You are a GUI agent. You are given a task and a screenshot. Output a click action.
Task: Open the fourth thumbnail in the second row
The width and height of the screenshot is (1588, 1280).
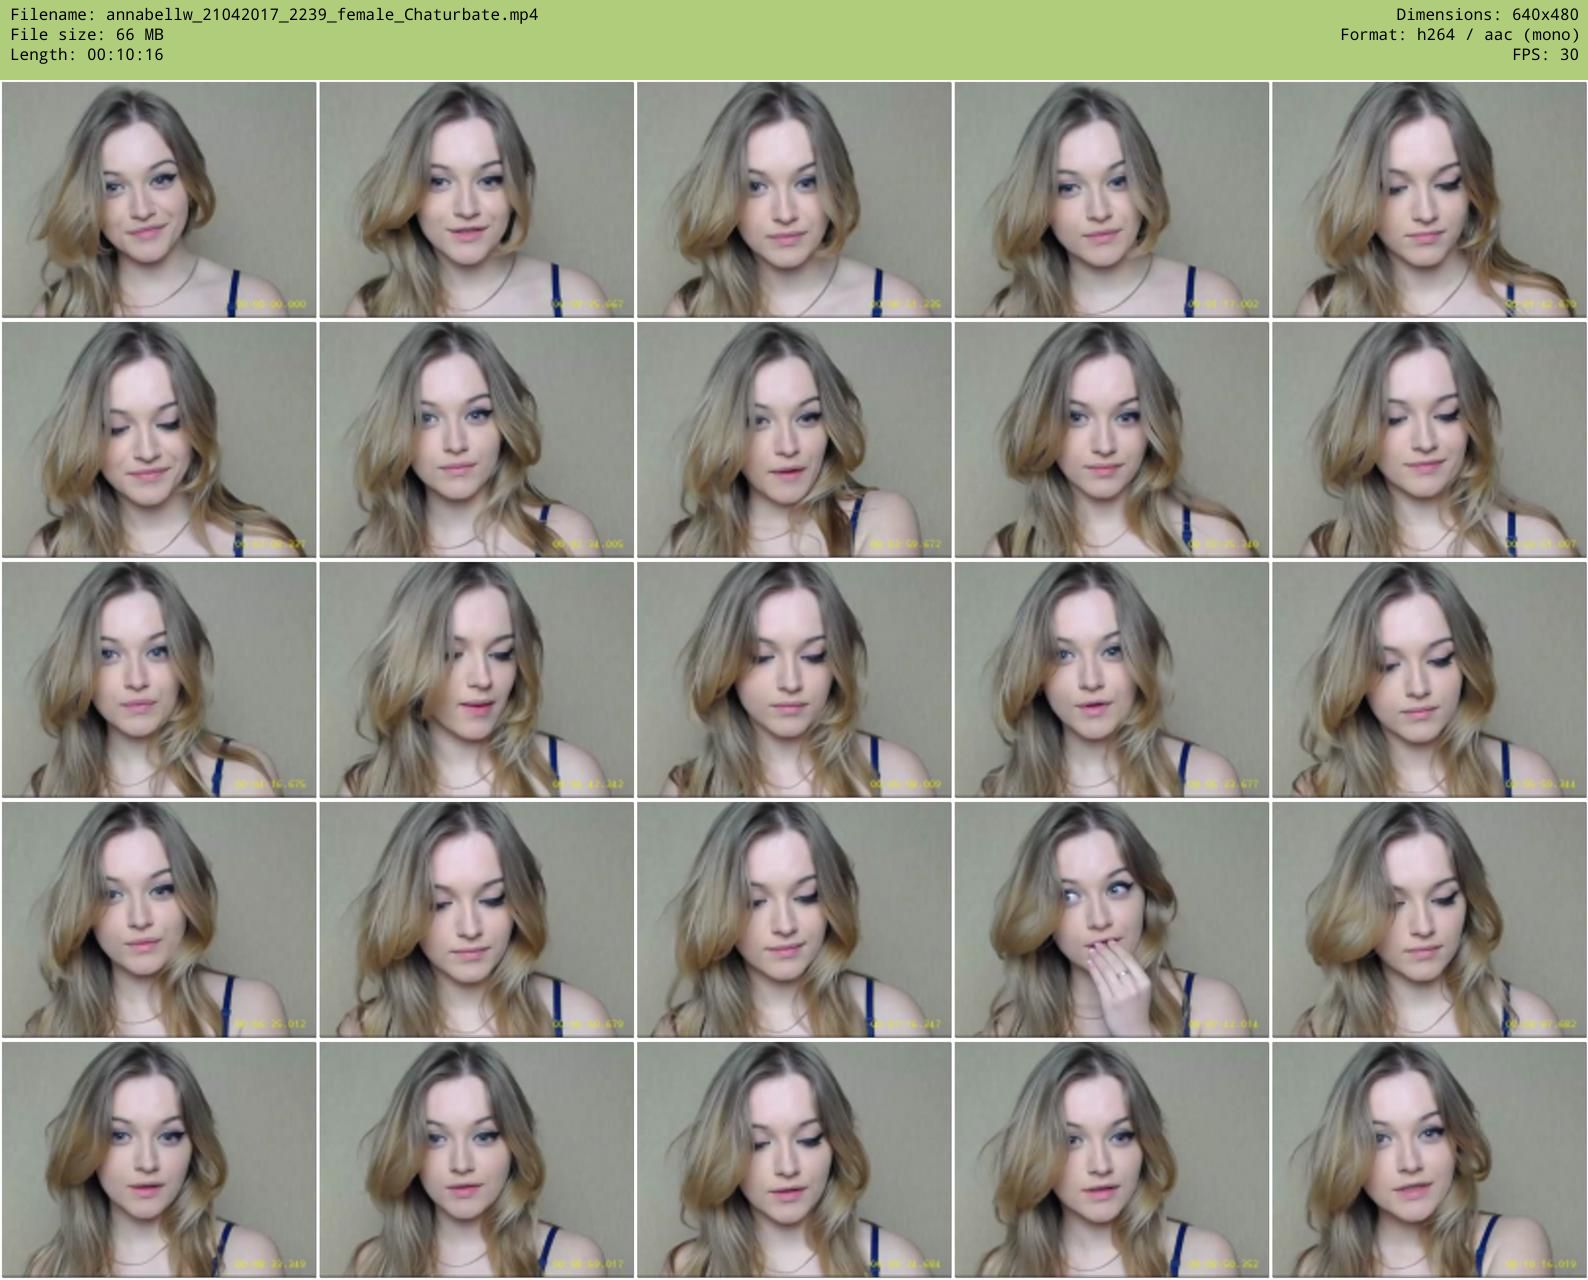click(x=1111, y=439)
